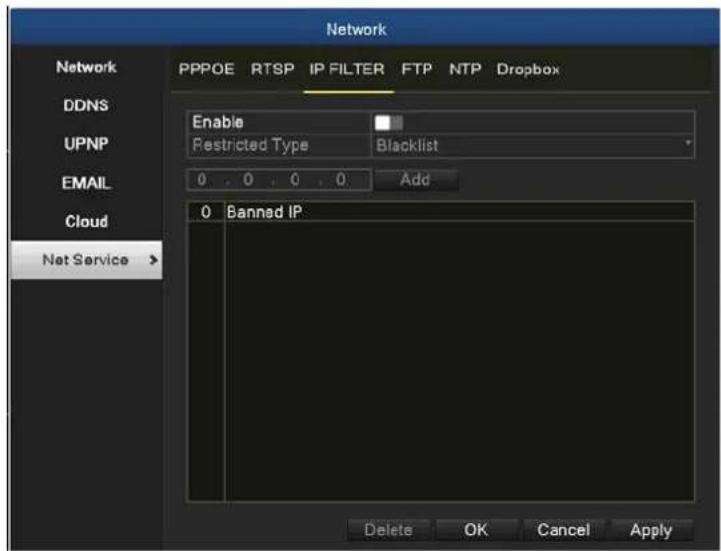Open the DDNS settings page
The image size is (721, 551).
(x=86, y=105)
